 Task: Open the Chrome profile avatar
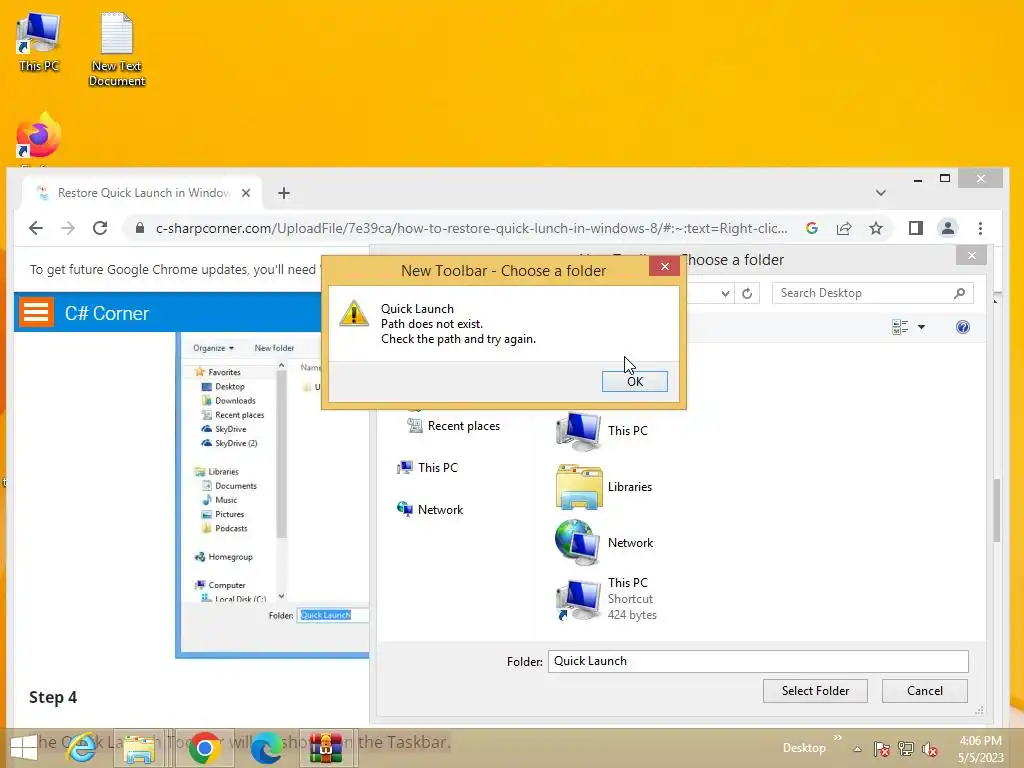[948, 228]
